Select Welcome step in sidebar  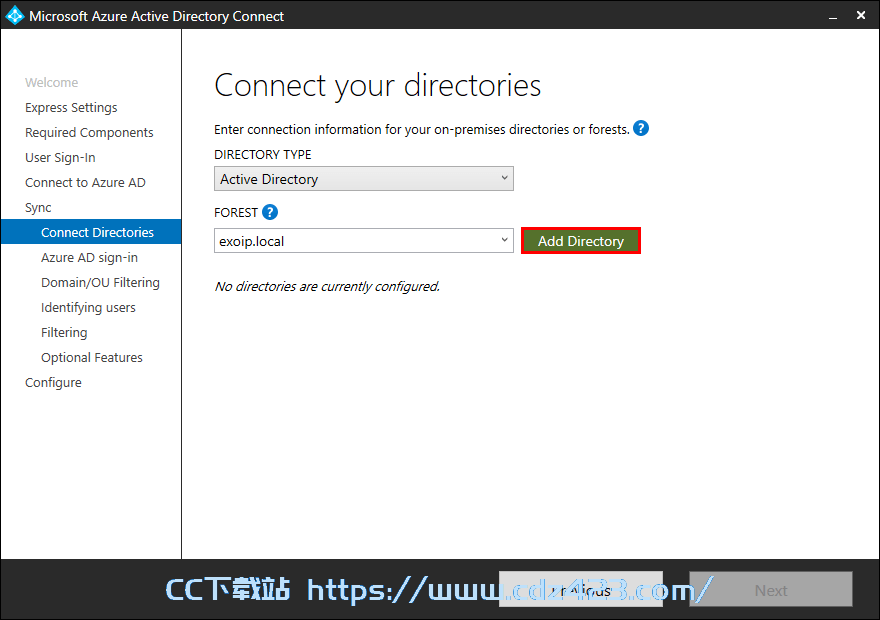pos(52,82)
